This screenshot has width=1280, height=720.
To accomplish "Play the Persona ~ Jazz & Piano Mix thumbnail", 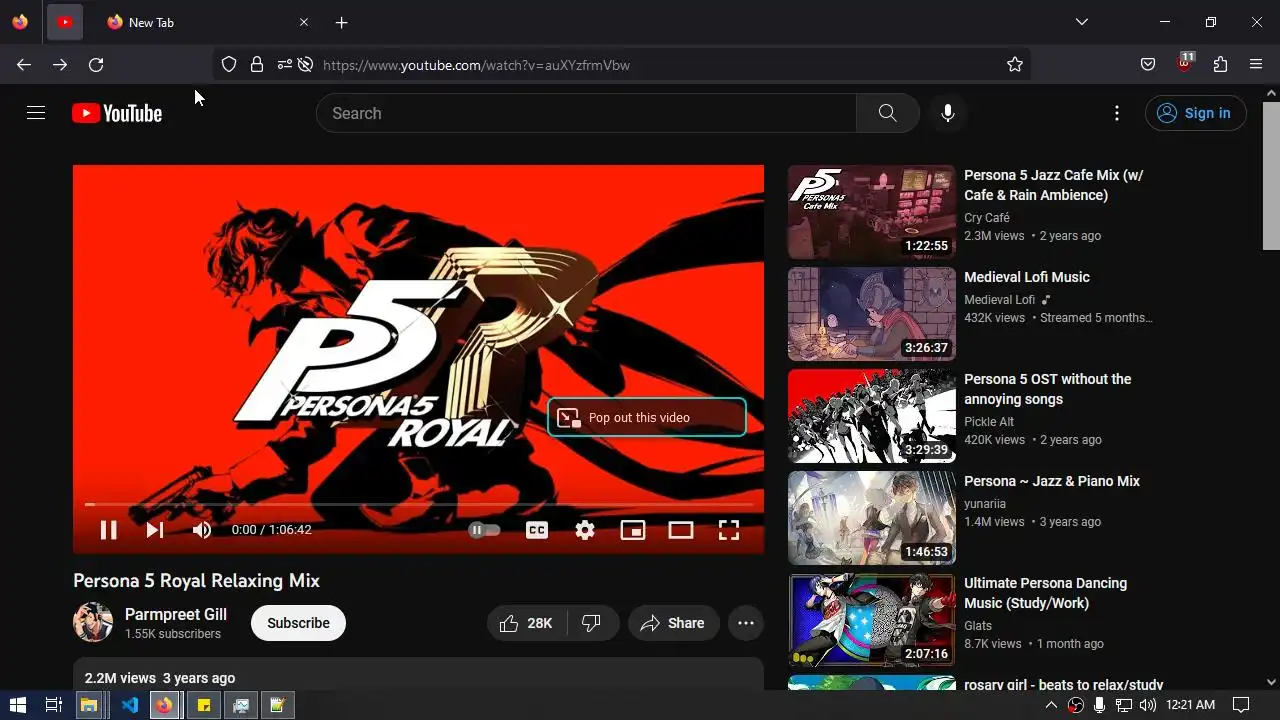I will click(872, 518).
